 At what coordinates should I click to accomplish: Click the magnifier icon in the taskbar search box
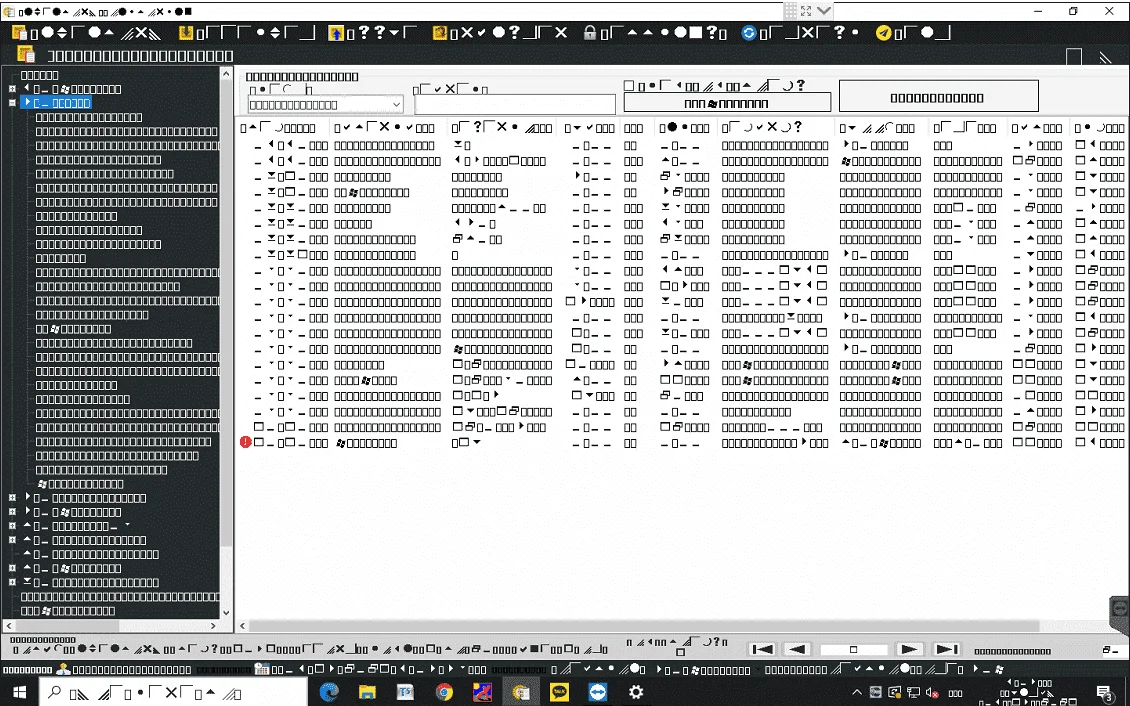pos(54,692)
